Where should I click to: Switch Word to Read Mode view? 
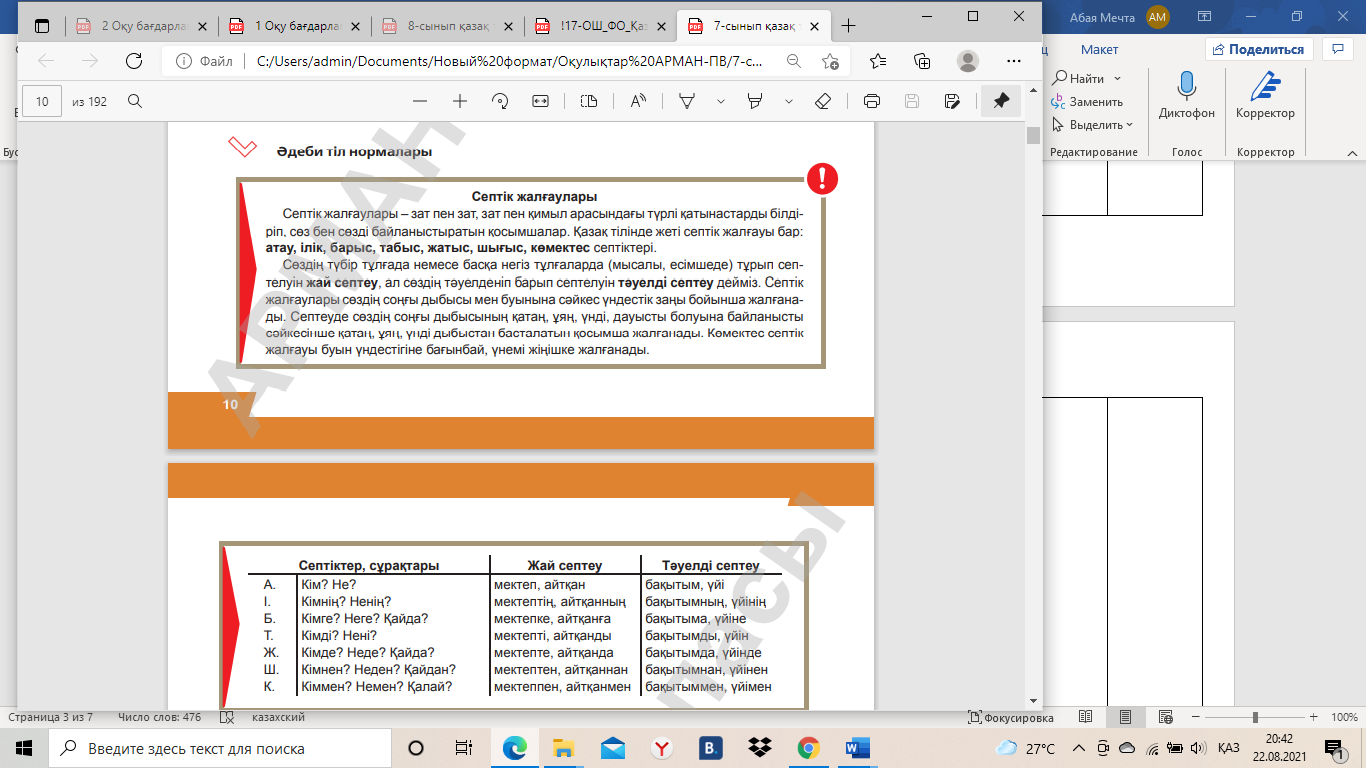[x=1085, y=717]
